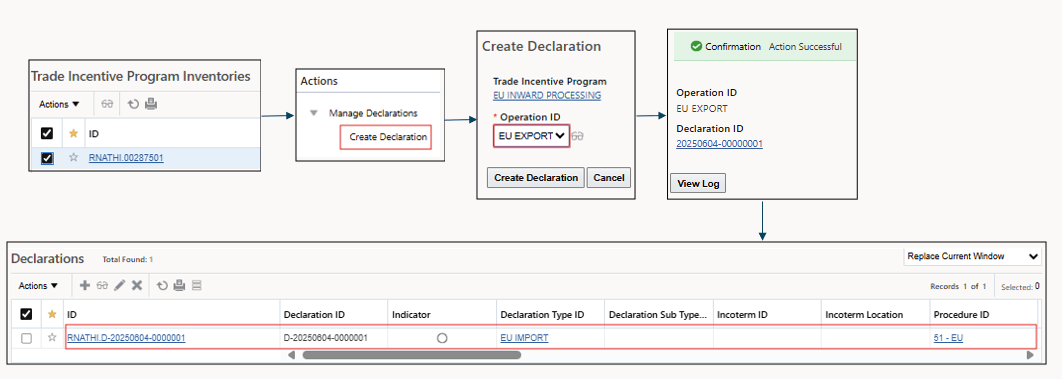Click right scroll arrow of Declarations table
1062x379 pixels.
point(1030,355)
